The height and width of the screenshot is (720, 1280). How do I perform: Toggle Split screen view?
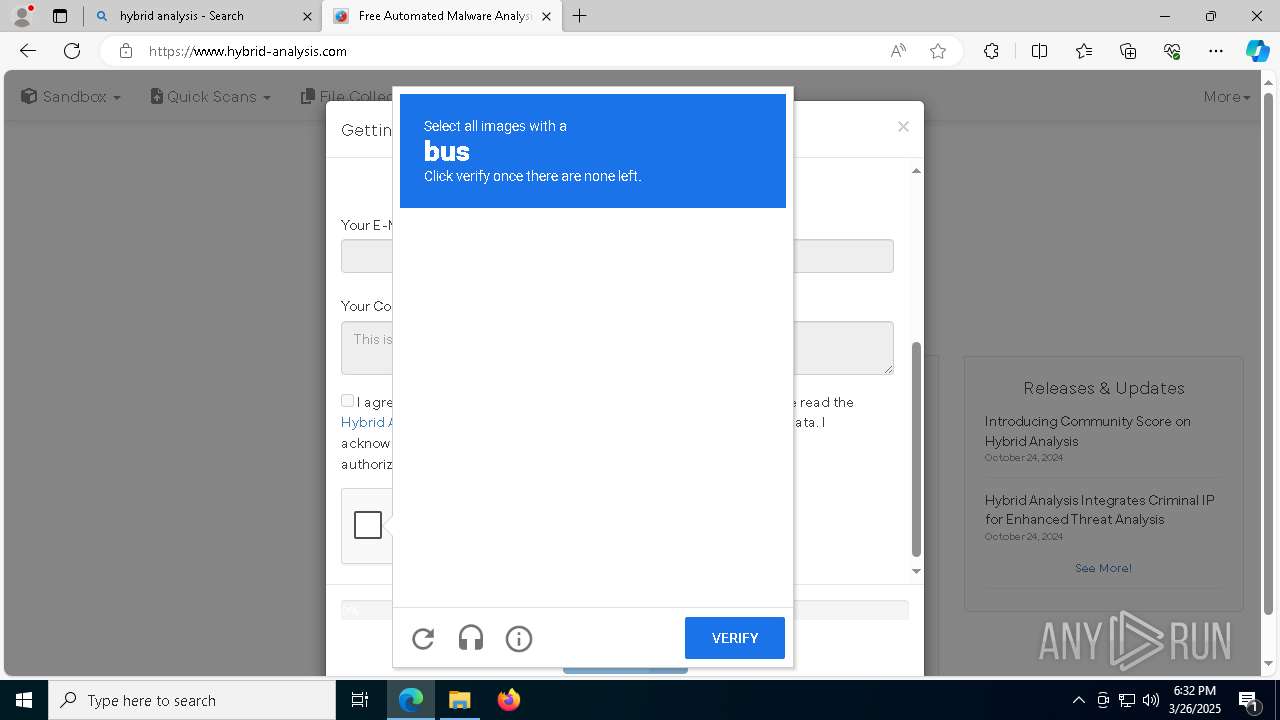tap(1039, 51)
